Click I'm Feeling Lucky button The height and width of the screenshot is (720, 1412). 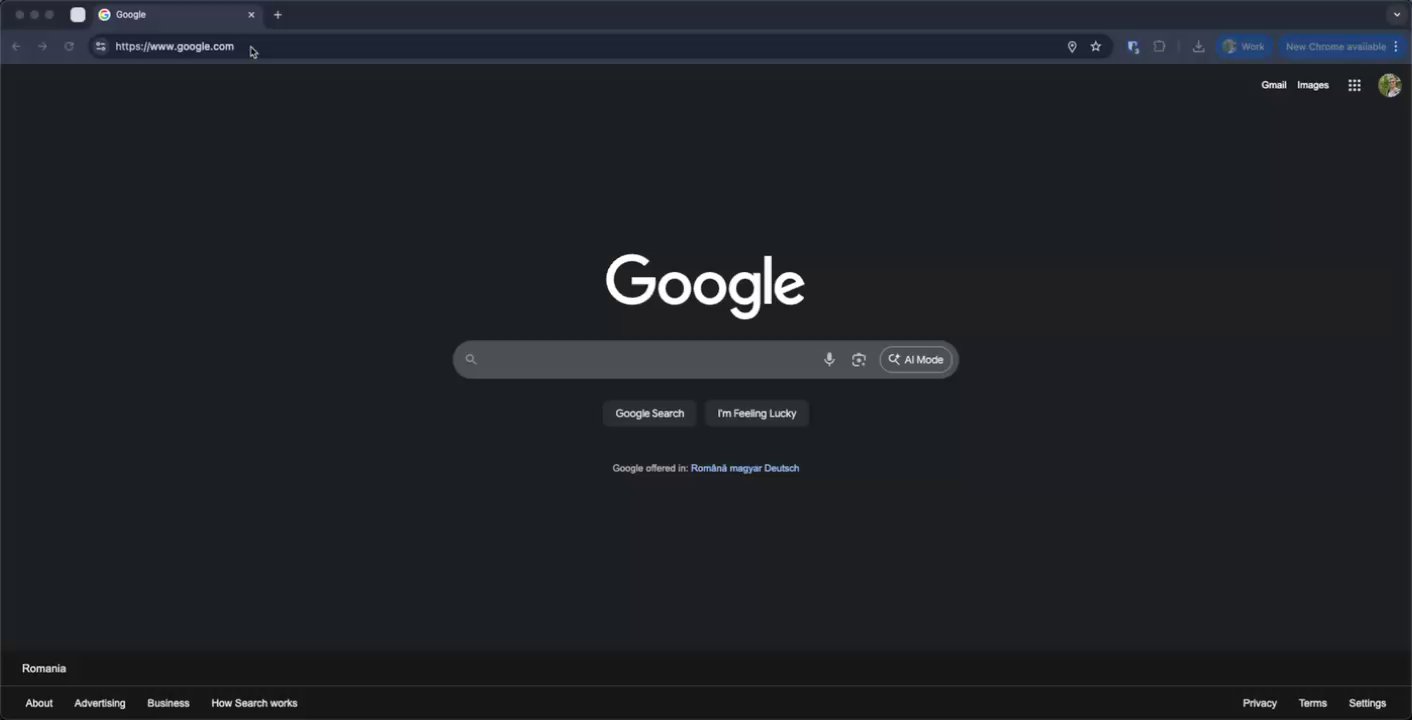click(757, 413)
